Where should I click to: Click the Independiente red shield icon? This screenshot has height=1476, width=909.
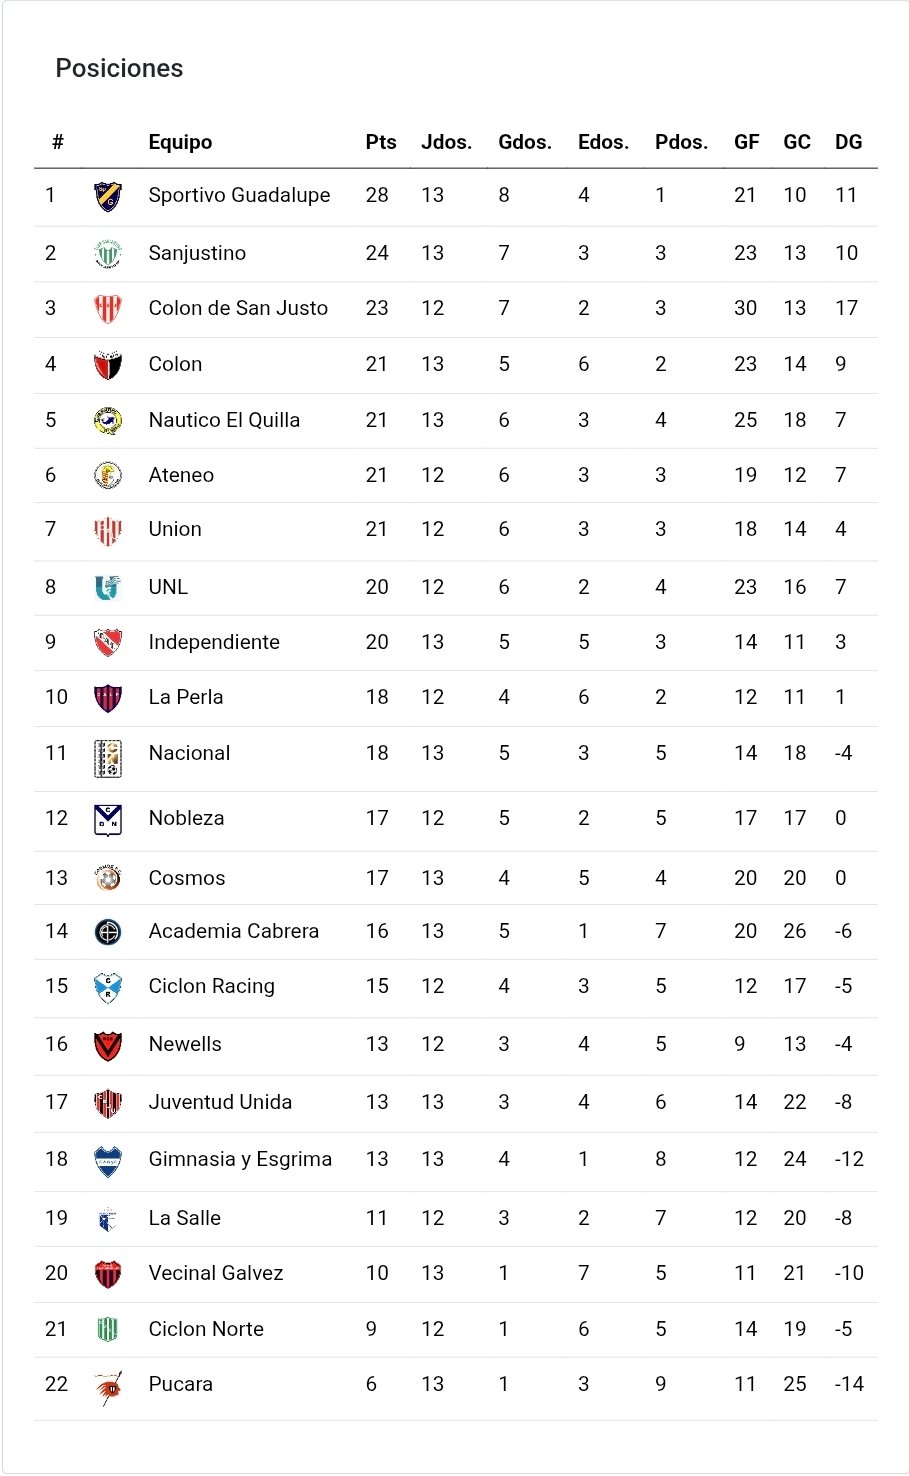108,643
